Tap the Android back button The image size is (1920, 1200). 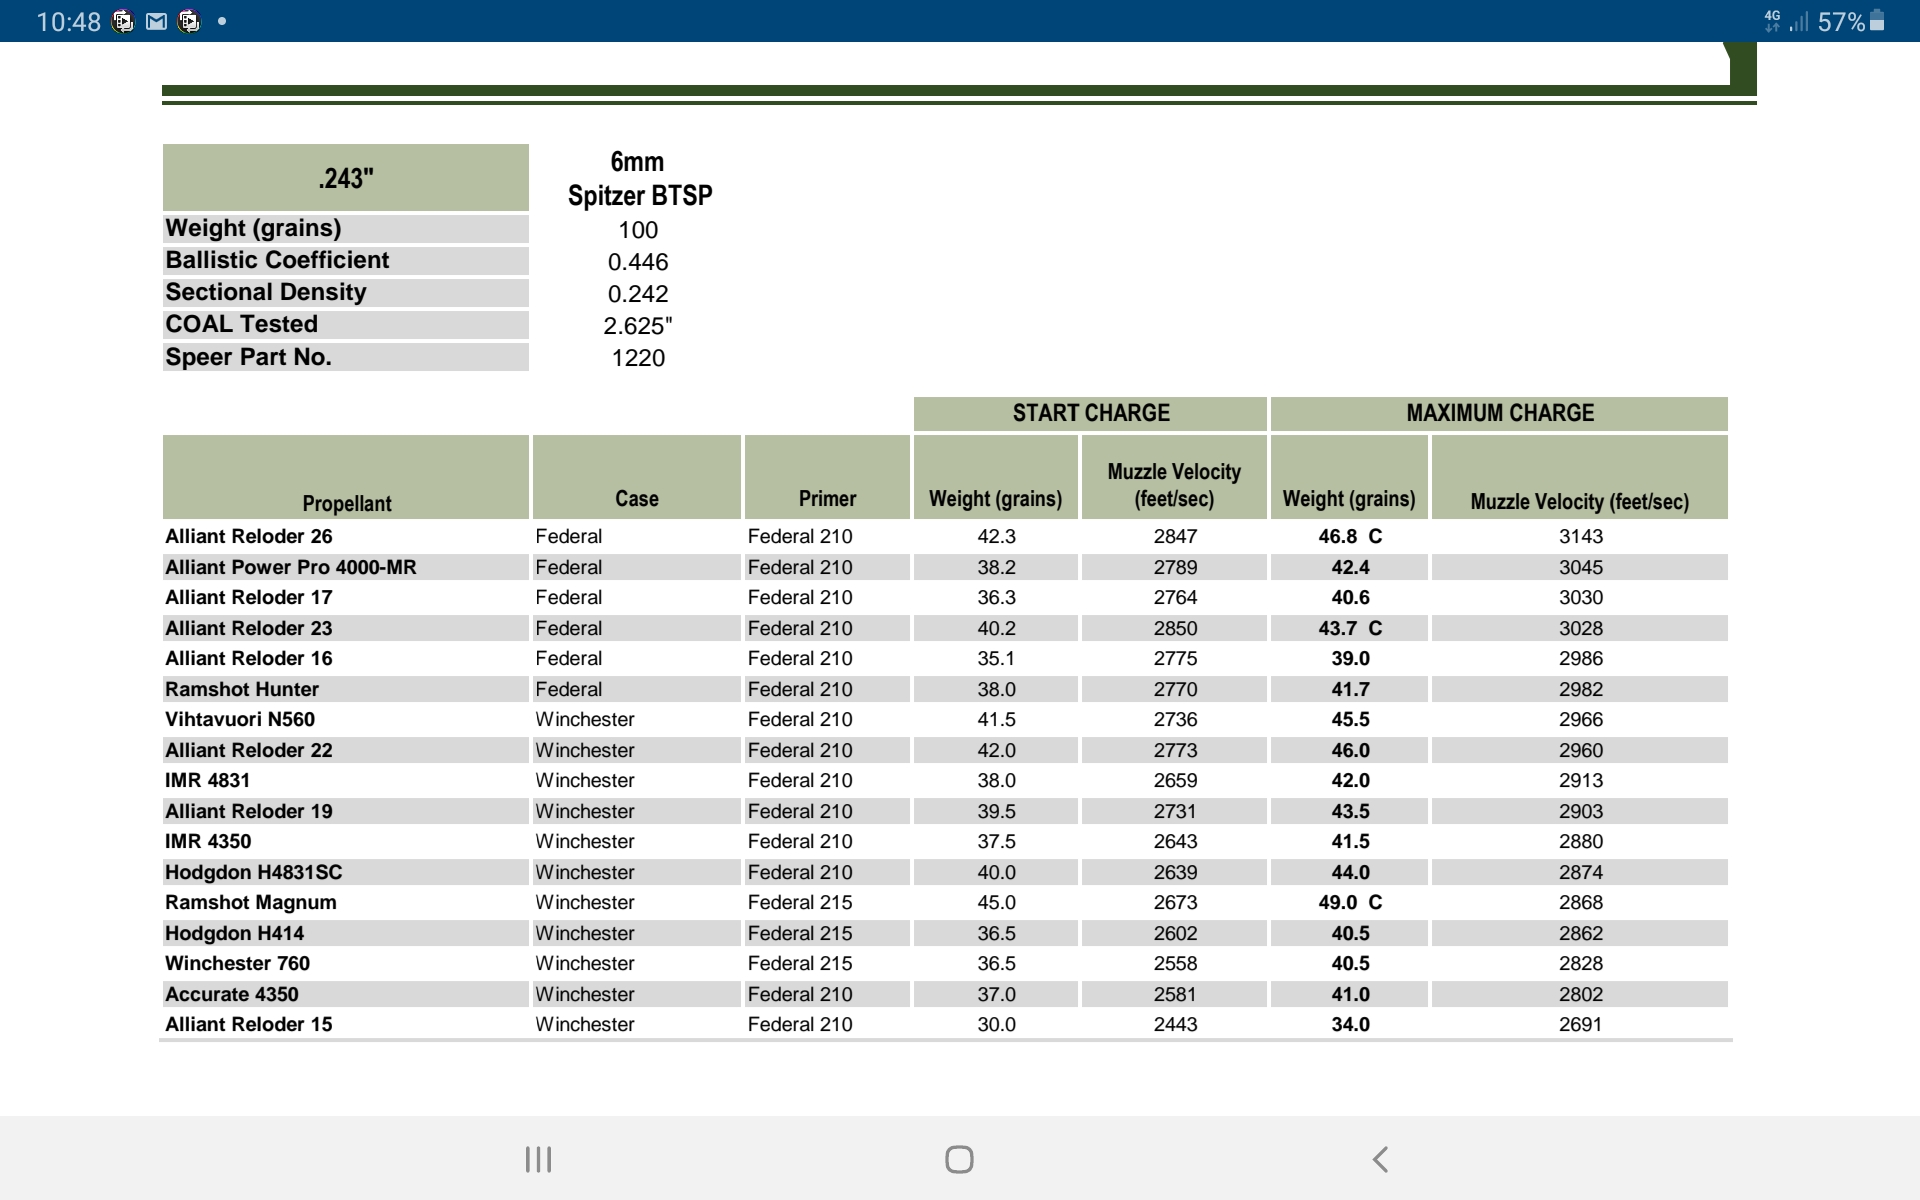1380,1159
